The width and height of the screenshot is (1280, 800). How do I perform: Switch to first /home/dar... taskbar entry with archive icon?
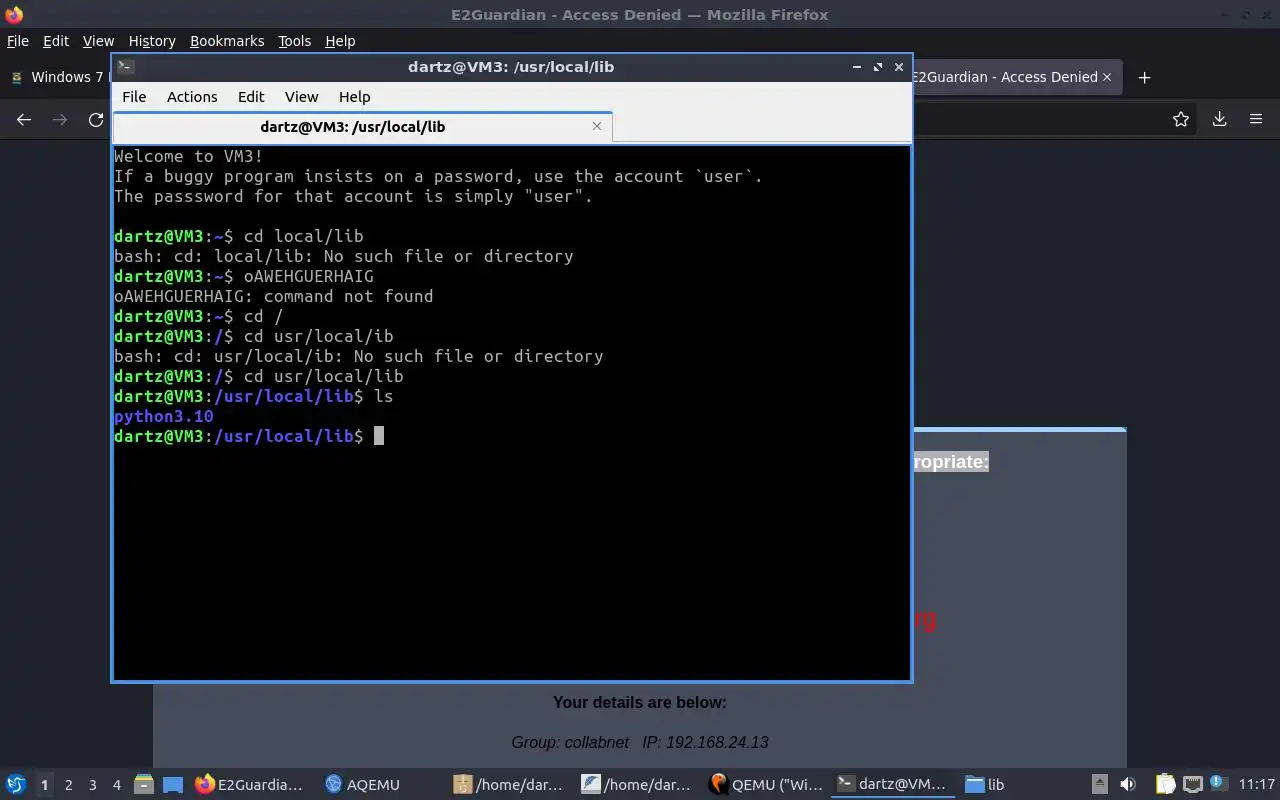point(507,785)
